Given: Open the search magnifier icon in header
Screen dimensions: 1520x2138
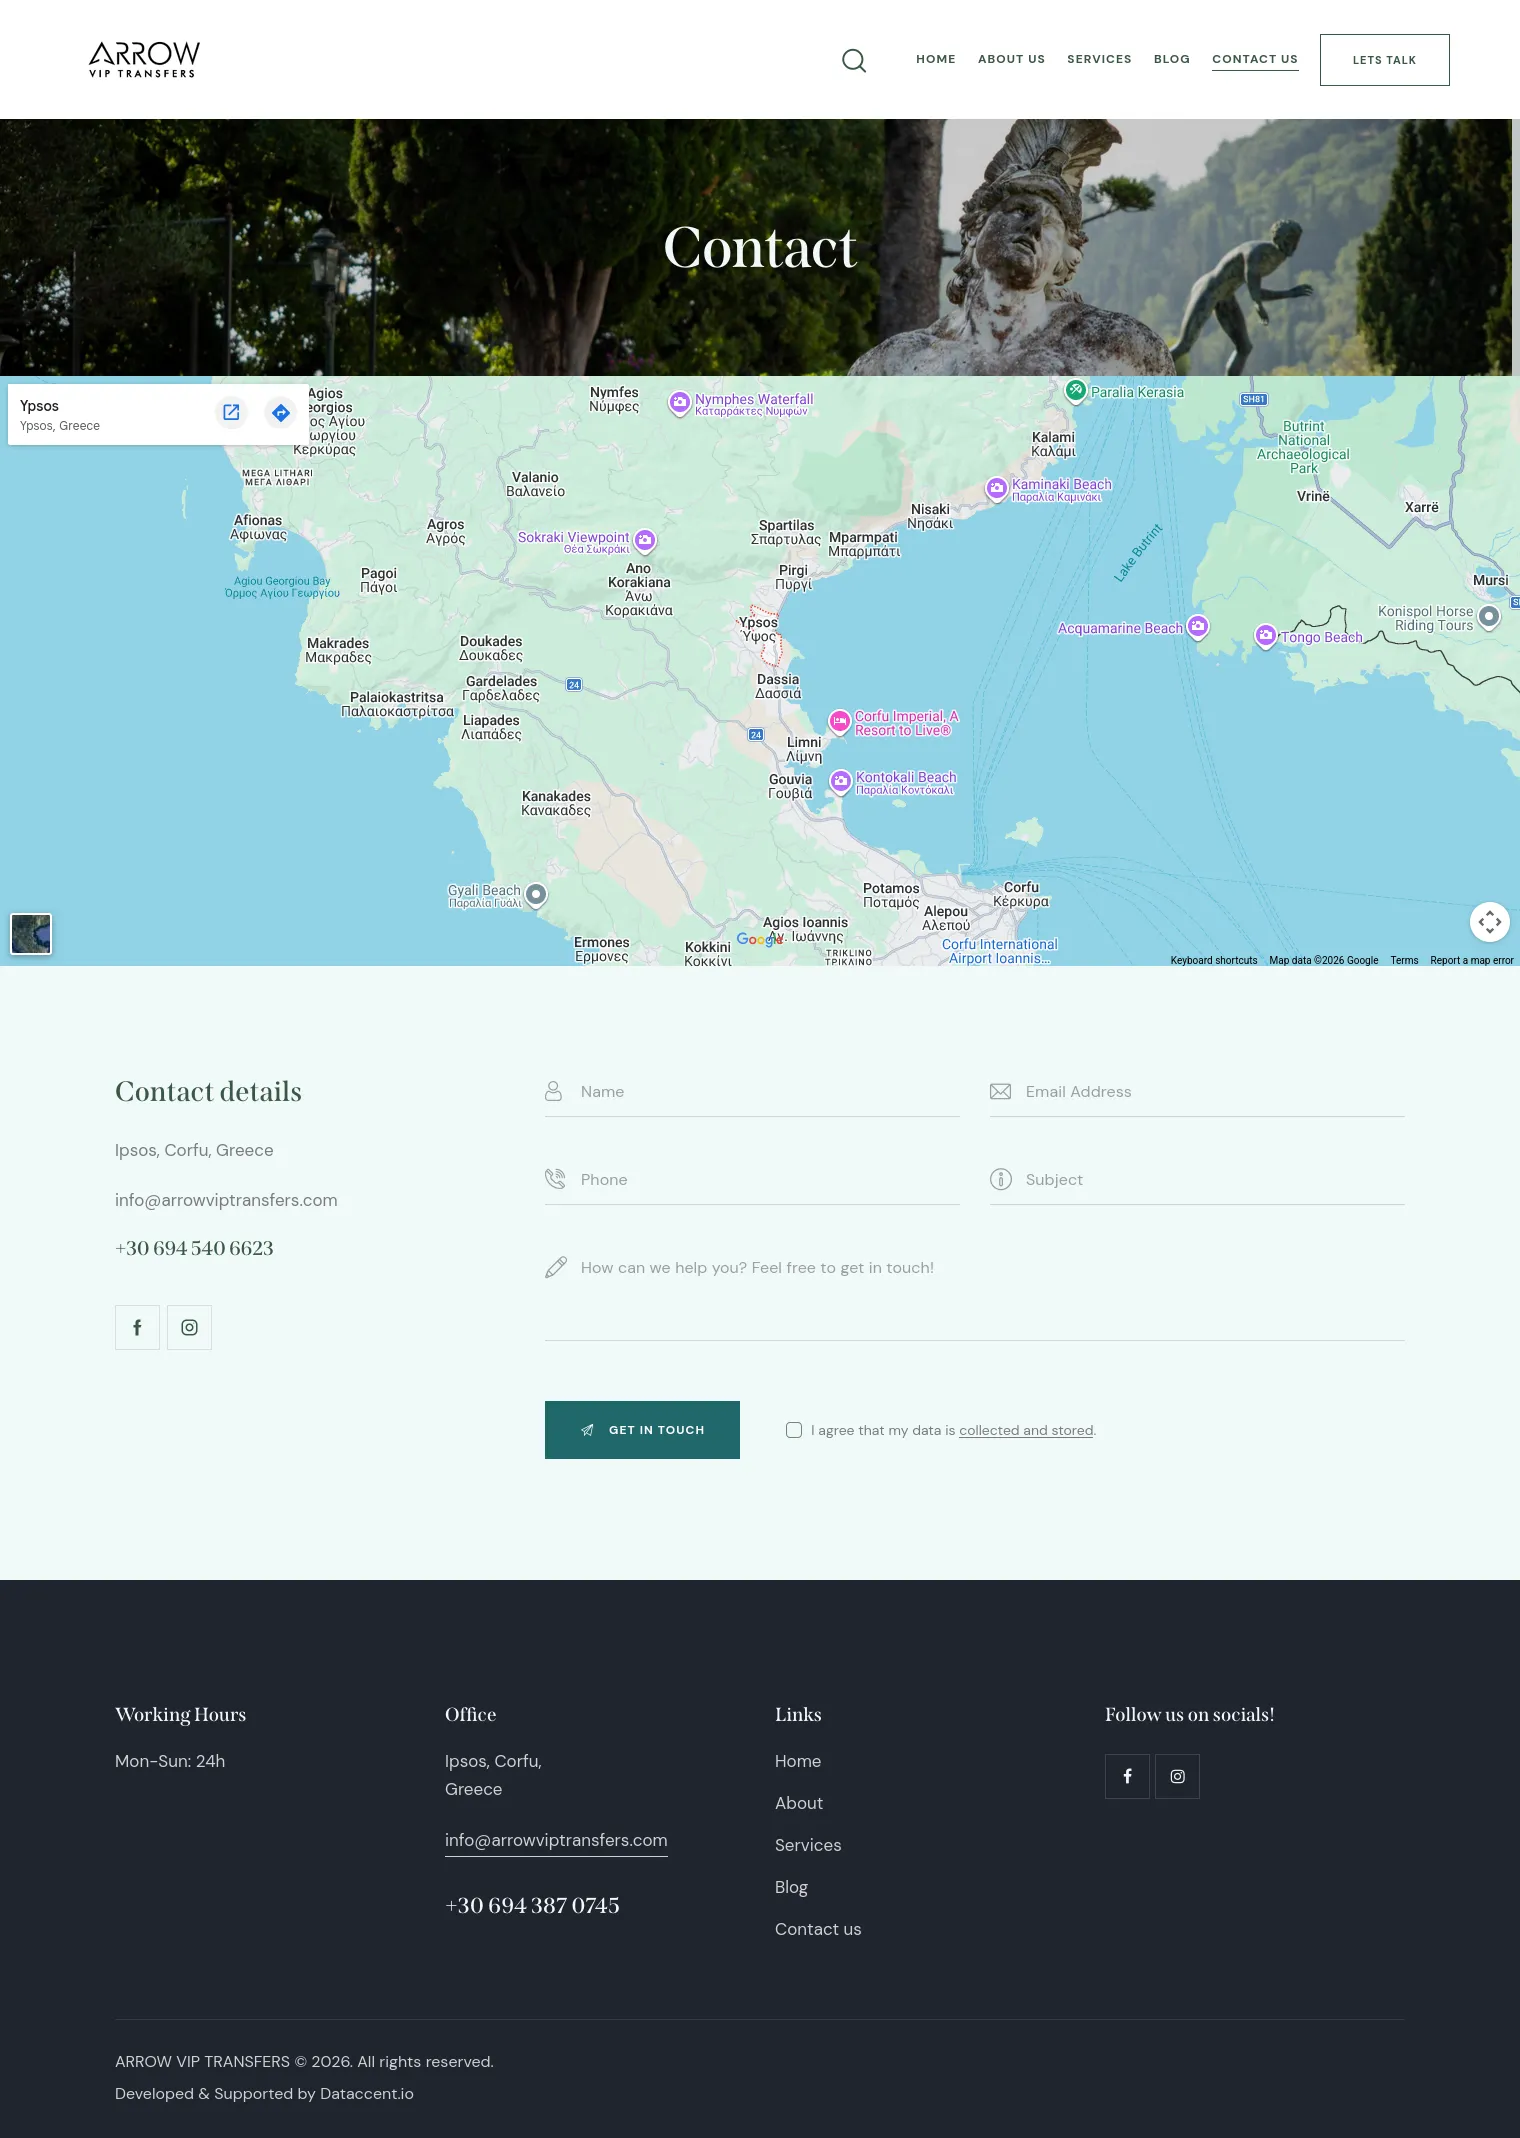Looking at the screenshot, I should pyautogui.click(x=854, y=61).
